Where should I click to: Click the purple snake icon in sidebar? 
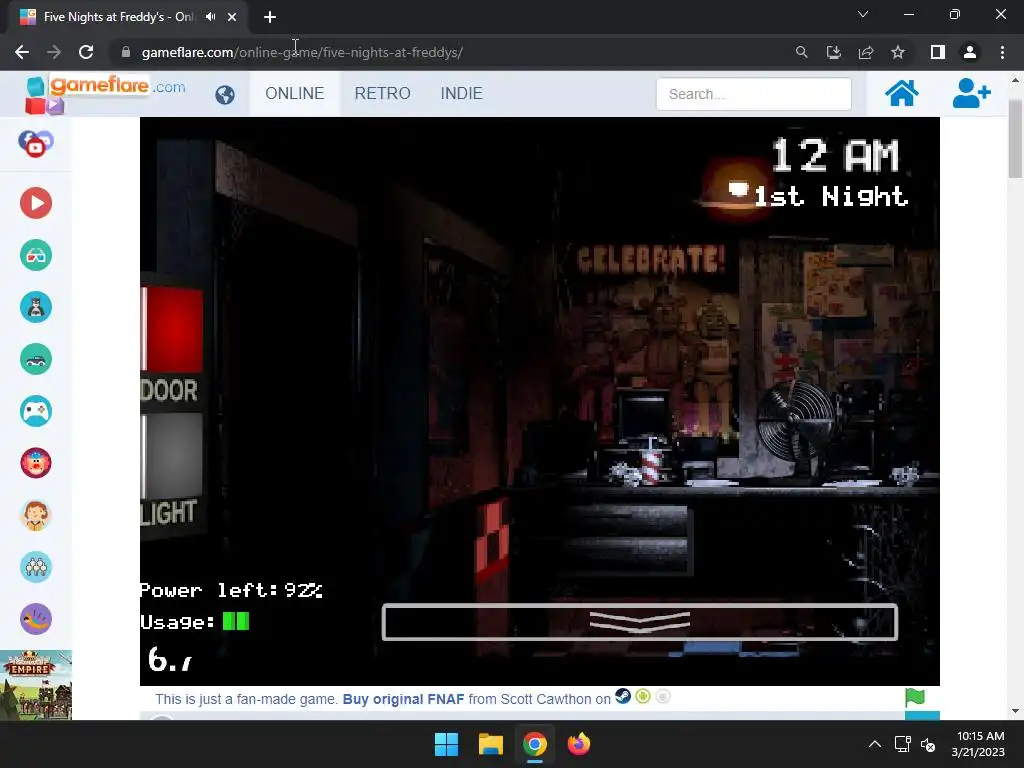36,618
